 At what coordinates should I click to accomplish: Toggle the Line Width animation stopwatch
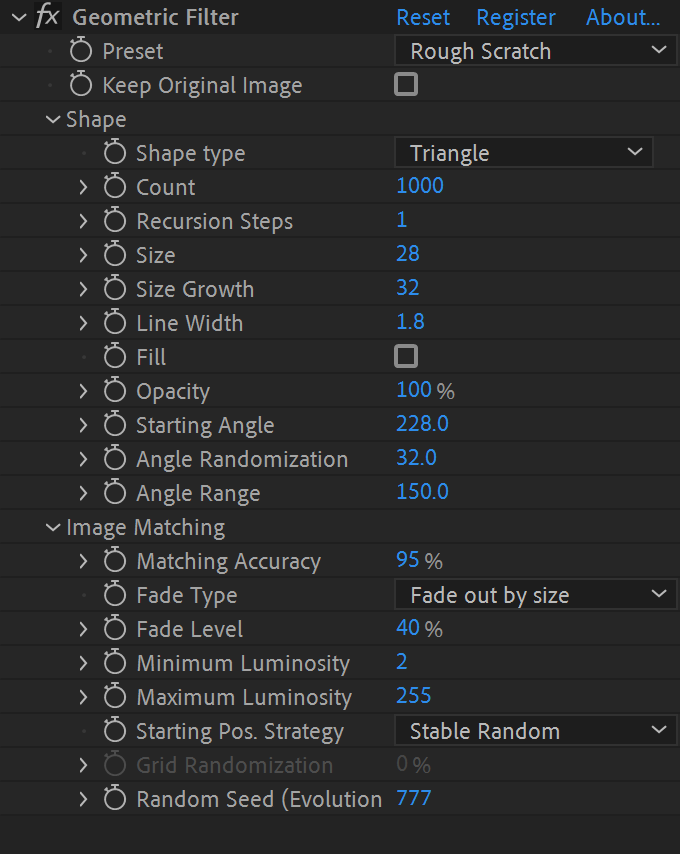coord(115,322)
